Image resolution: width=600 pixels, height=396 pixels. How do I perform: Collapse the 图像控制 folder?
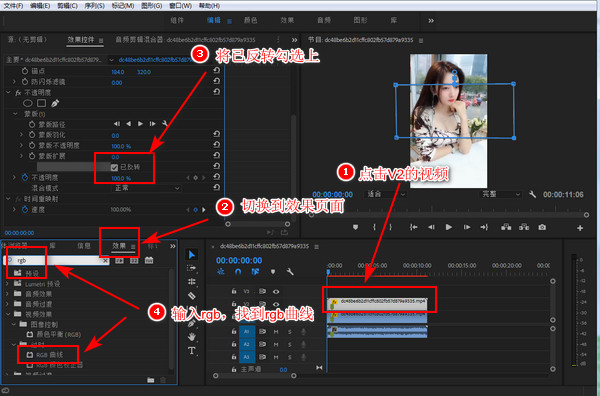14,324
